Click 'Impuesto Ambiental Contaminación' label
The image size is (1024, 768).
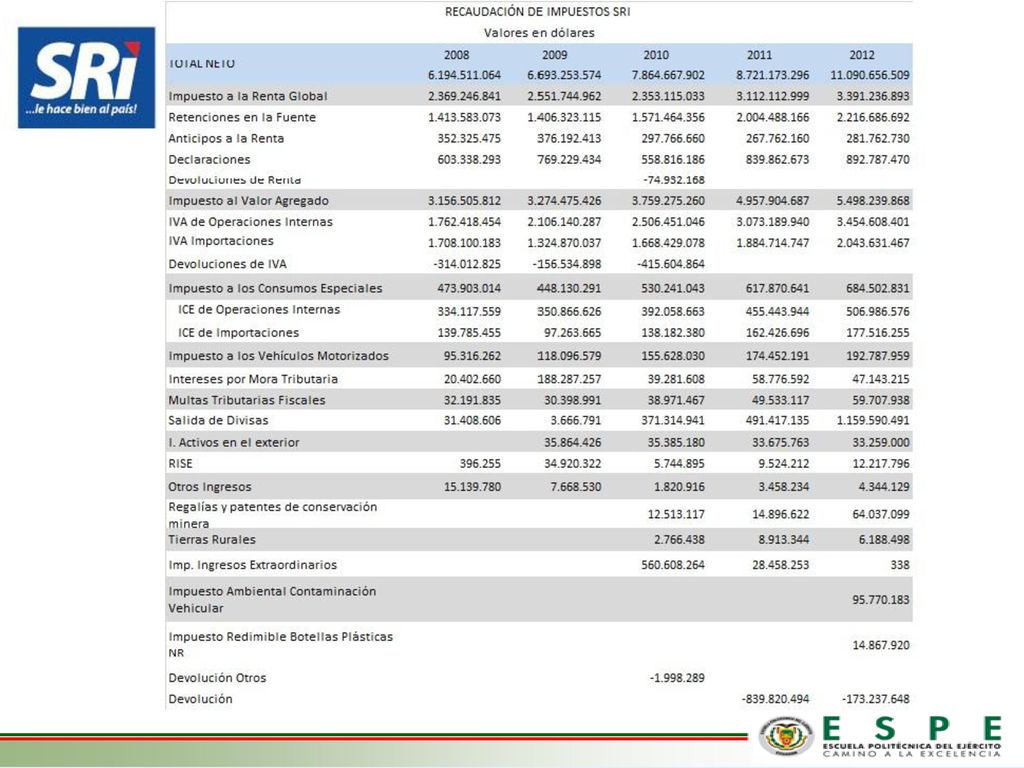272,592
